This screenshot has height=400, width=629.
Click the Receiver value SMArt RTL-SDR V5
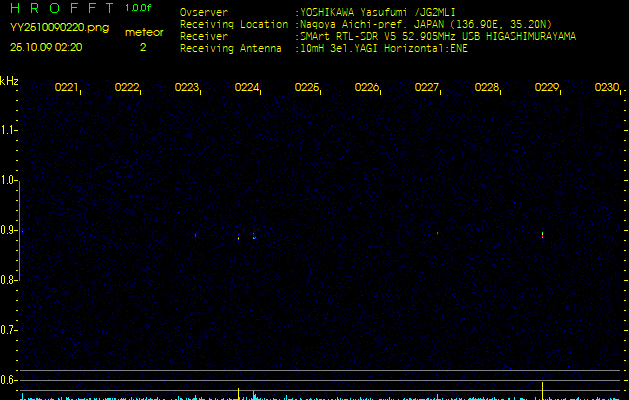[x=348, y=37]
